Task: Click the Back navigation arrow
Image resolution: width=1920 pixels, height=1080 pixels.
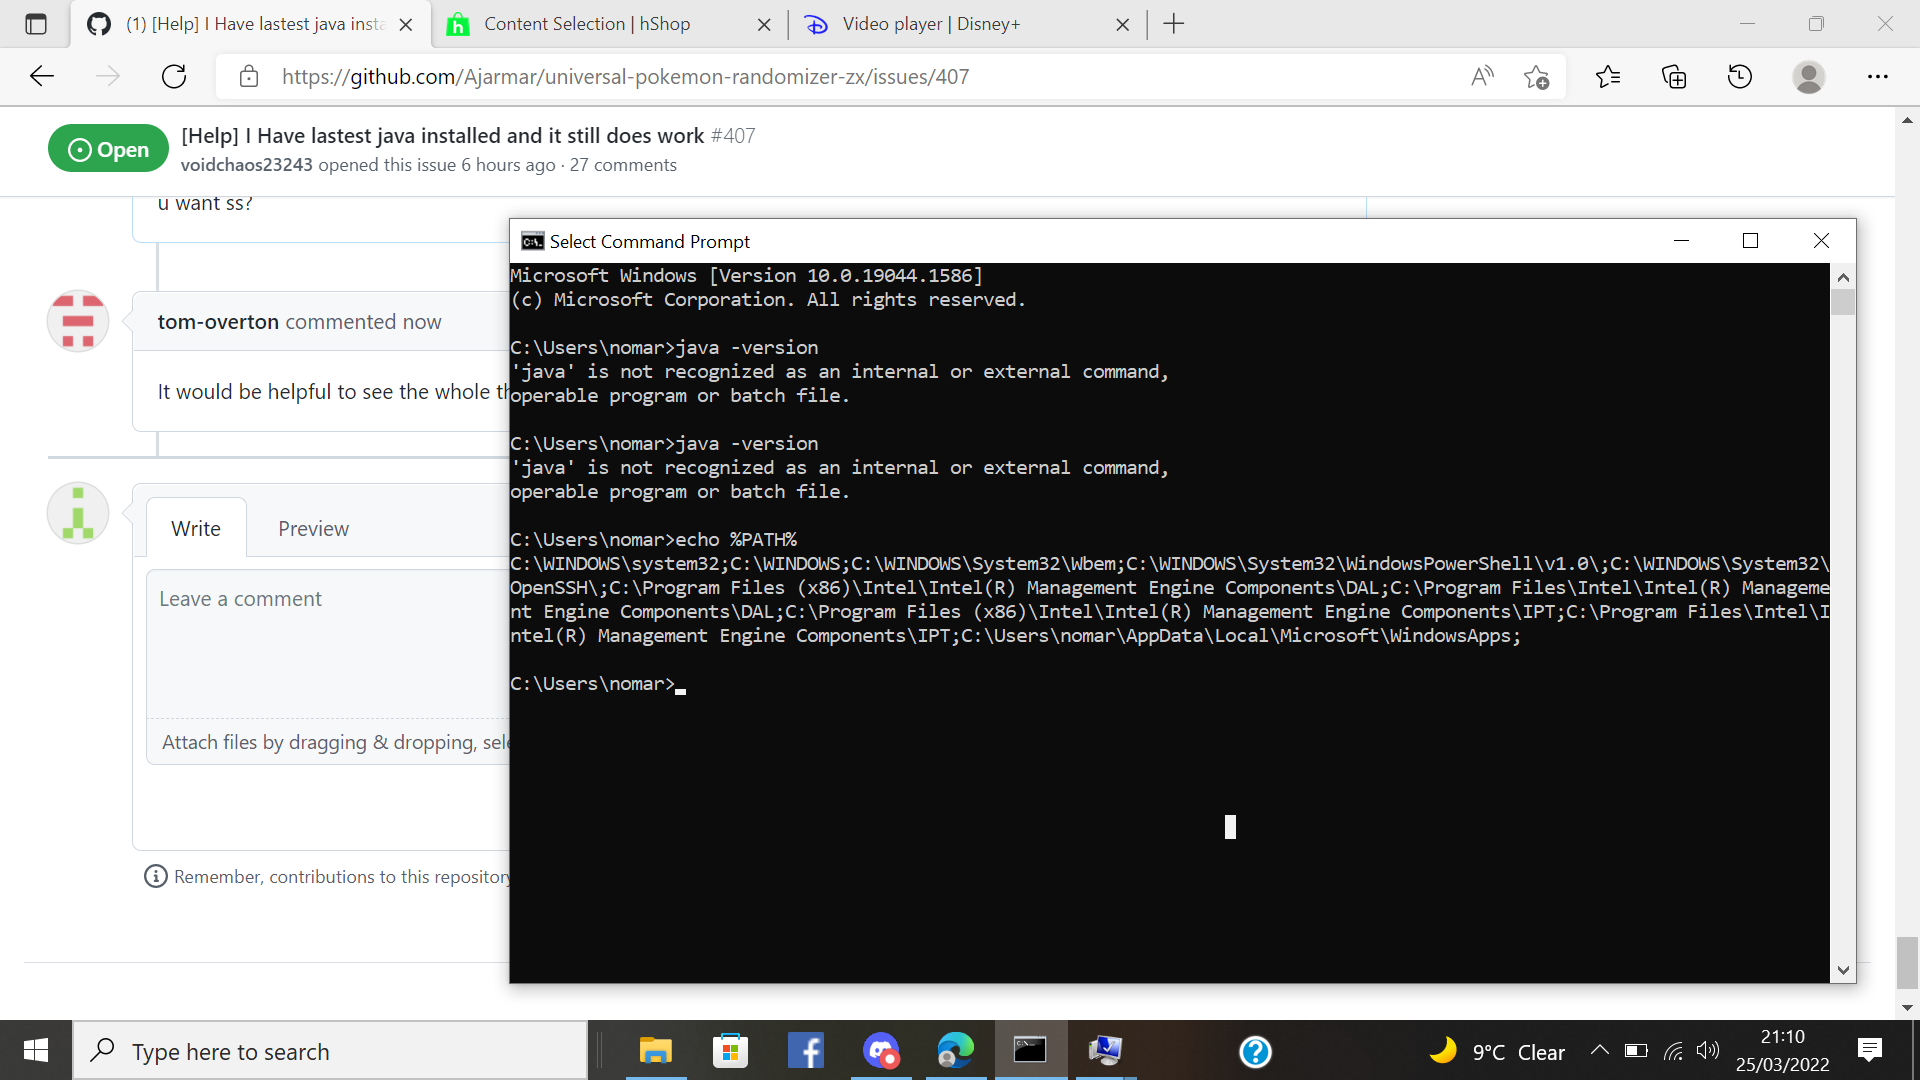Action: pyautogui.click(x=41, y=76)
